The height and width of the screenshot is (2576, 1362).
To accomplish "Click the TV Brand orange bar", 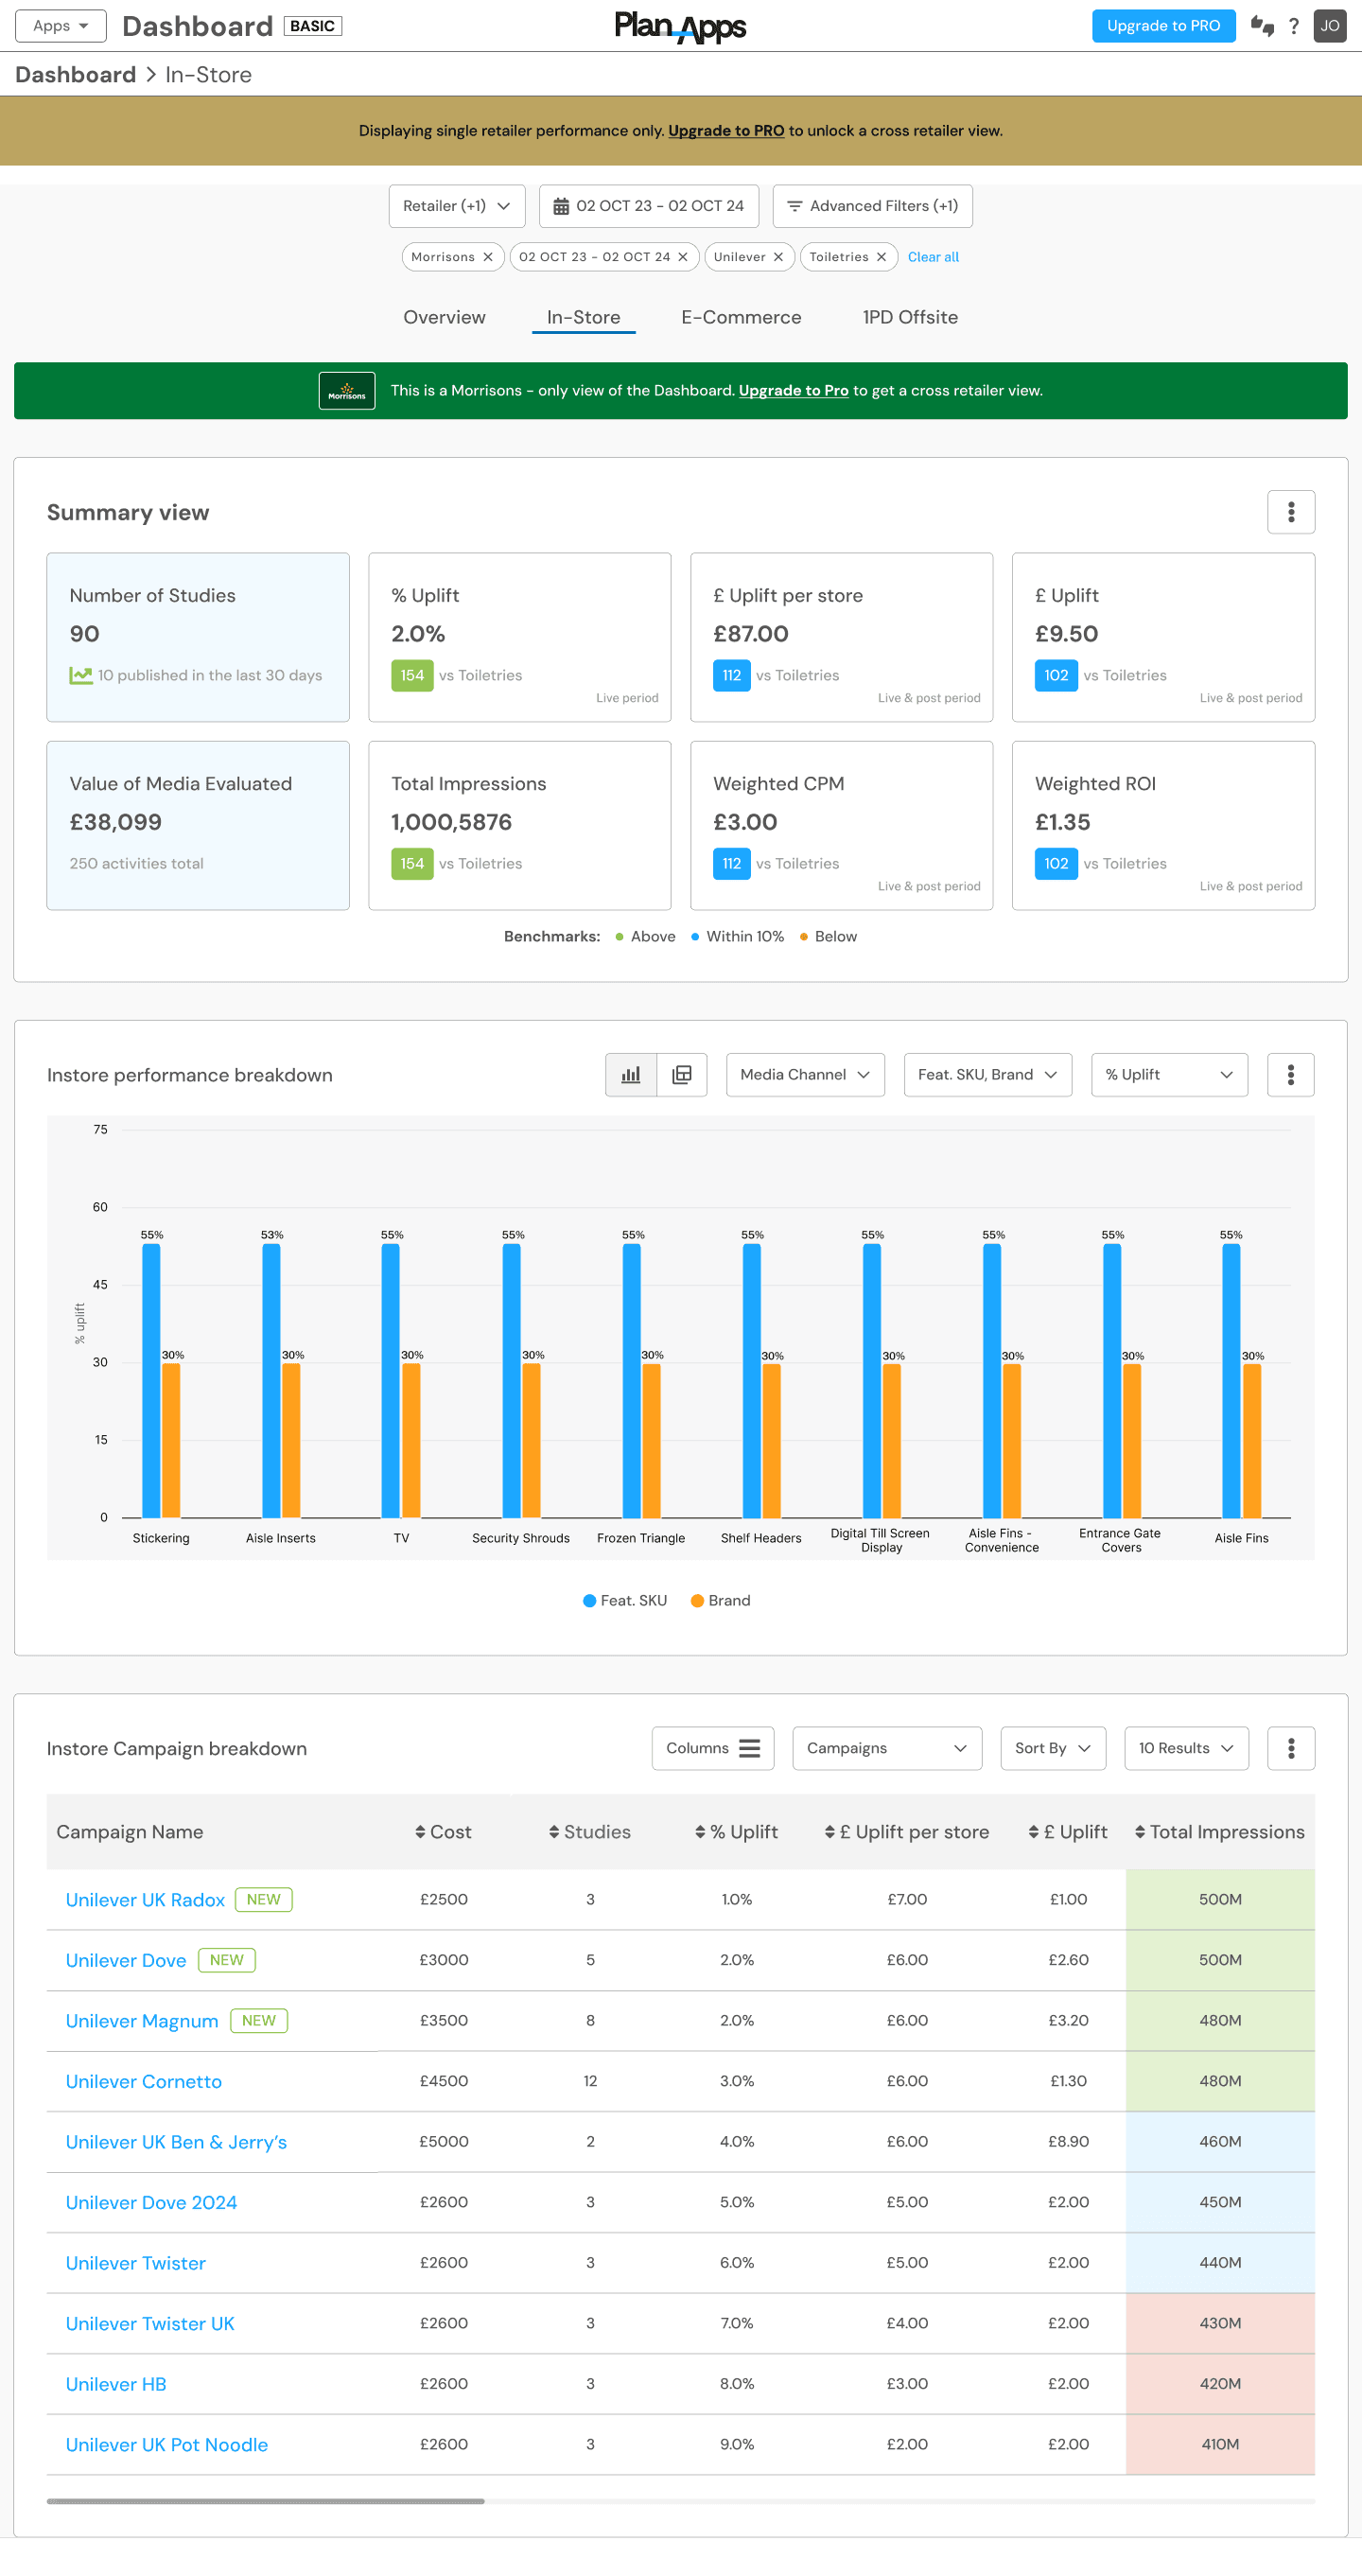I will tap(411, 1440).
